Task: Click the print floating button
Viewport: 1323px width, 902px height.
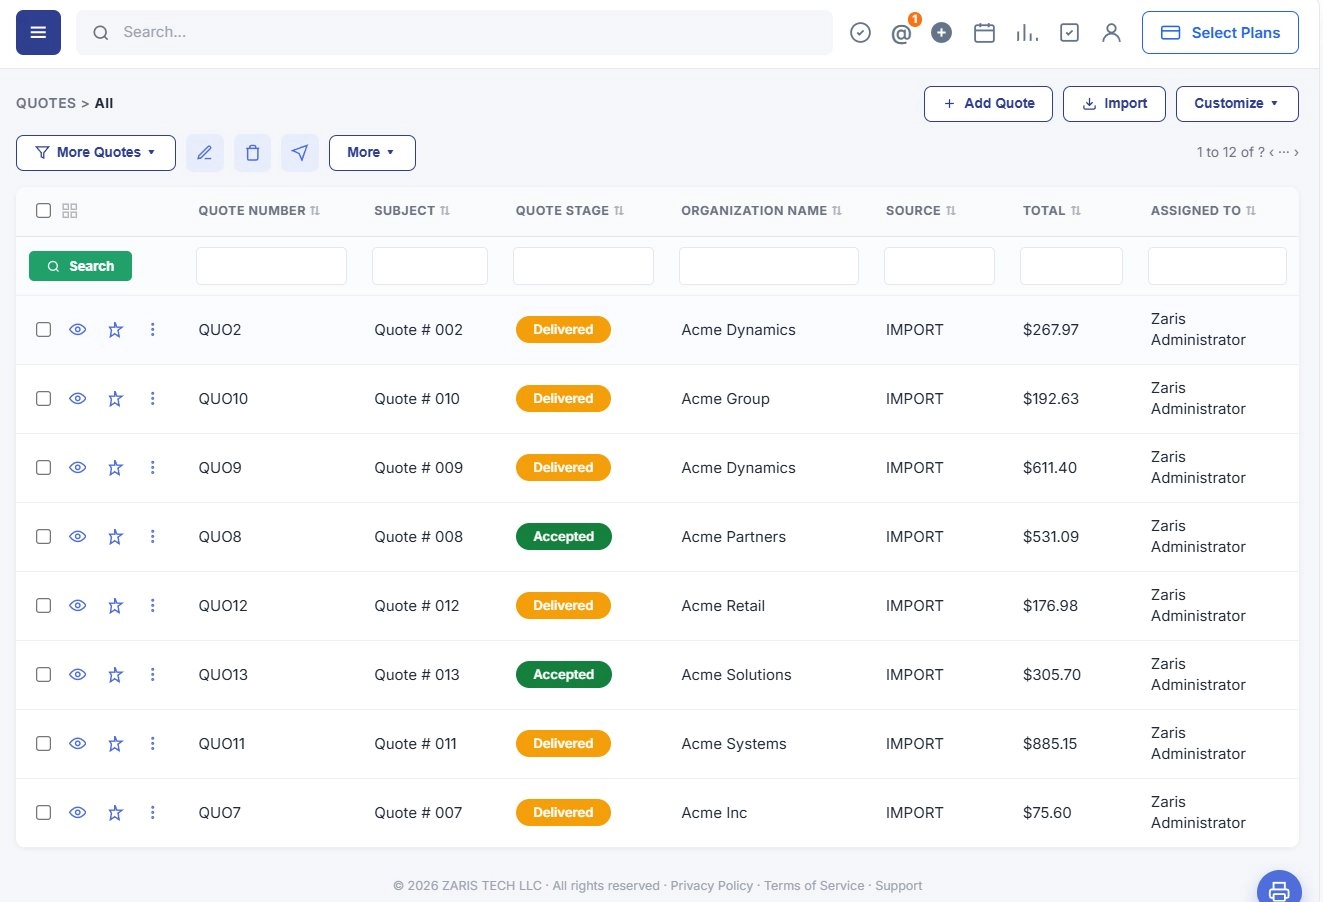Action: click(1279, 890)
